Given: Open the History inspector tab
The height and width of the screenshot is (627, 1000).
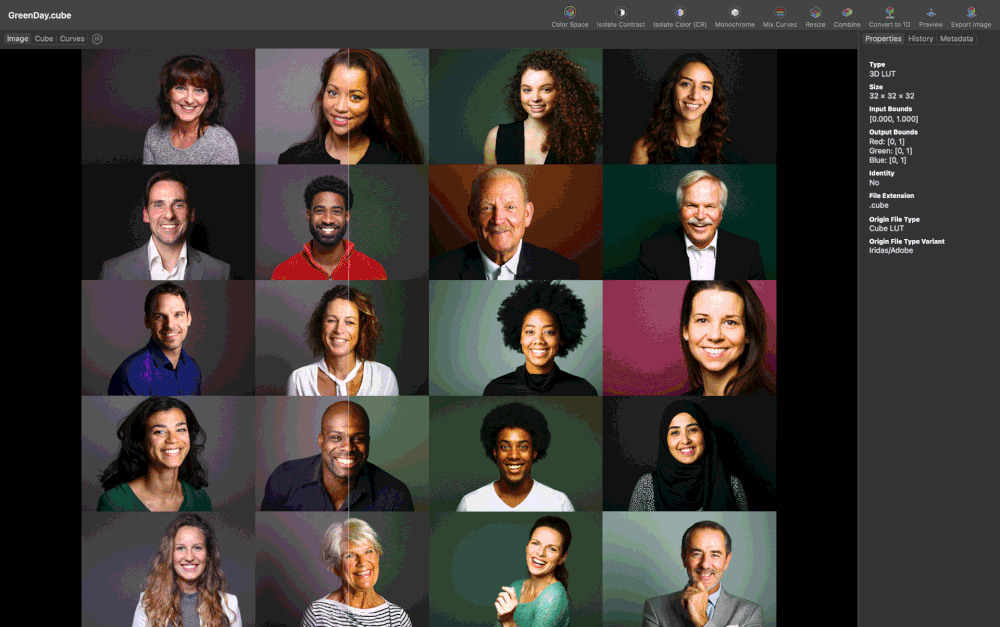Looking at the screenshot, I should pyautogui.click(x=920, y=39).
